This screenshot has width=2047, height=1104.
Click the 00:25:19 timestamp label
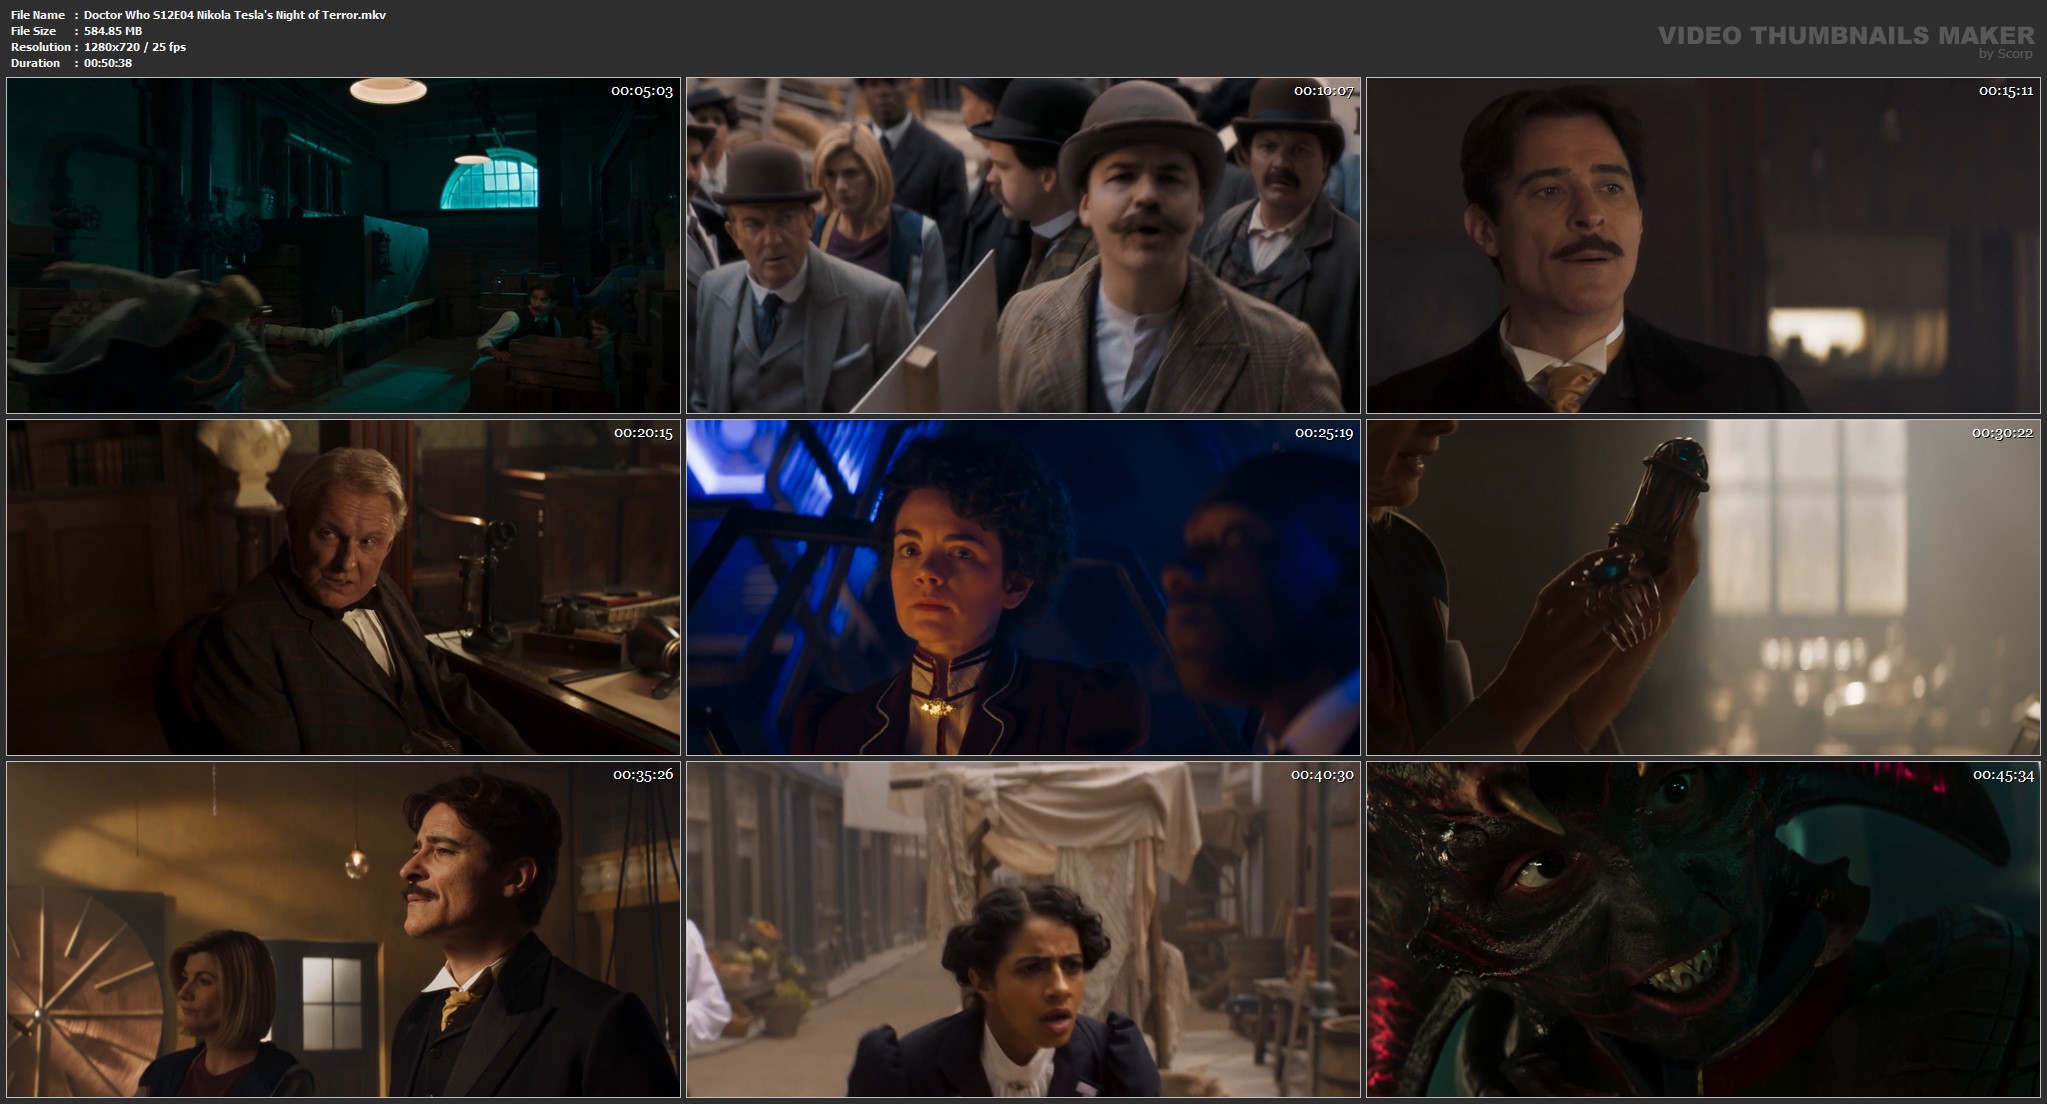click(x=1323, y=433)
